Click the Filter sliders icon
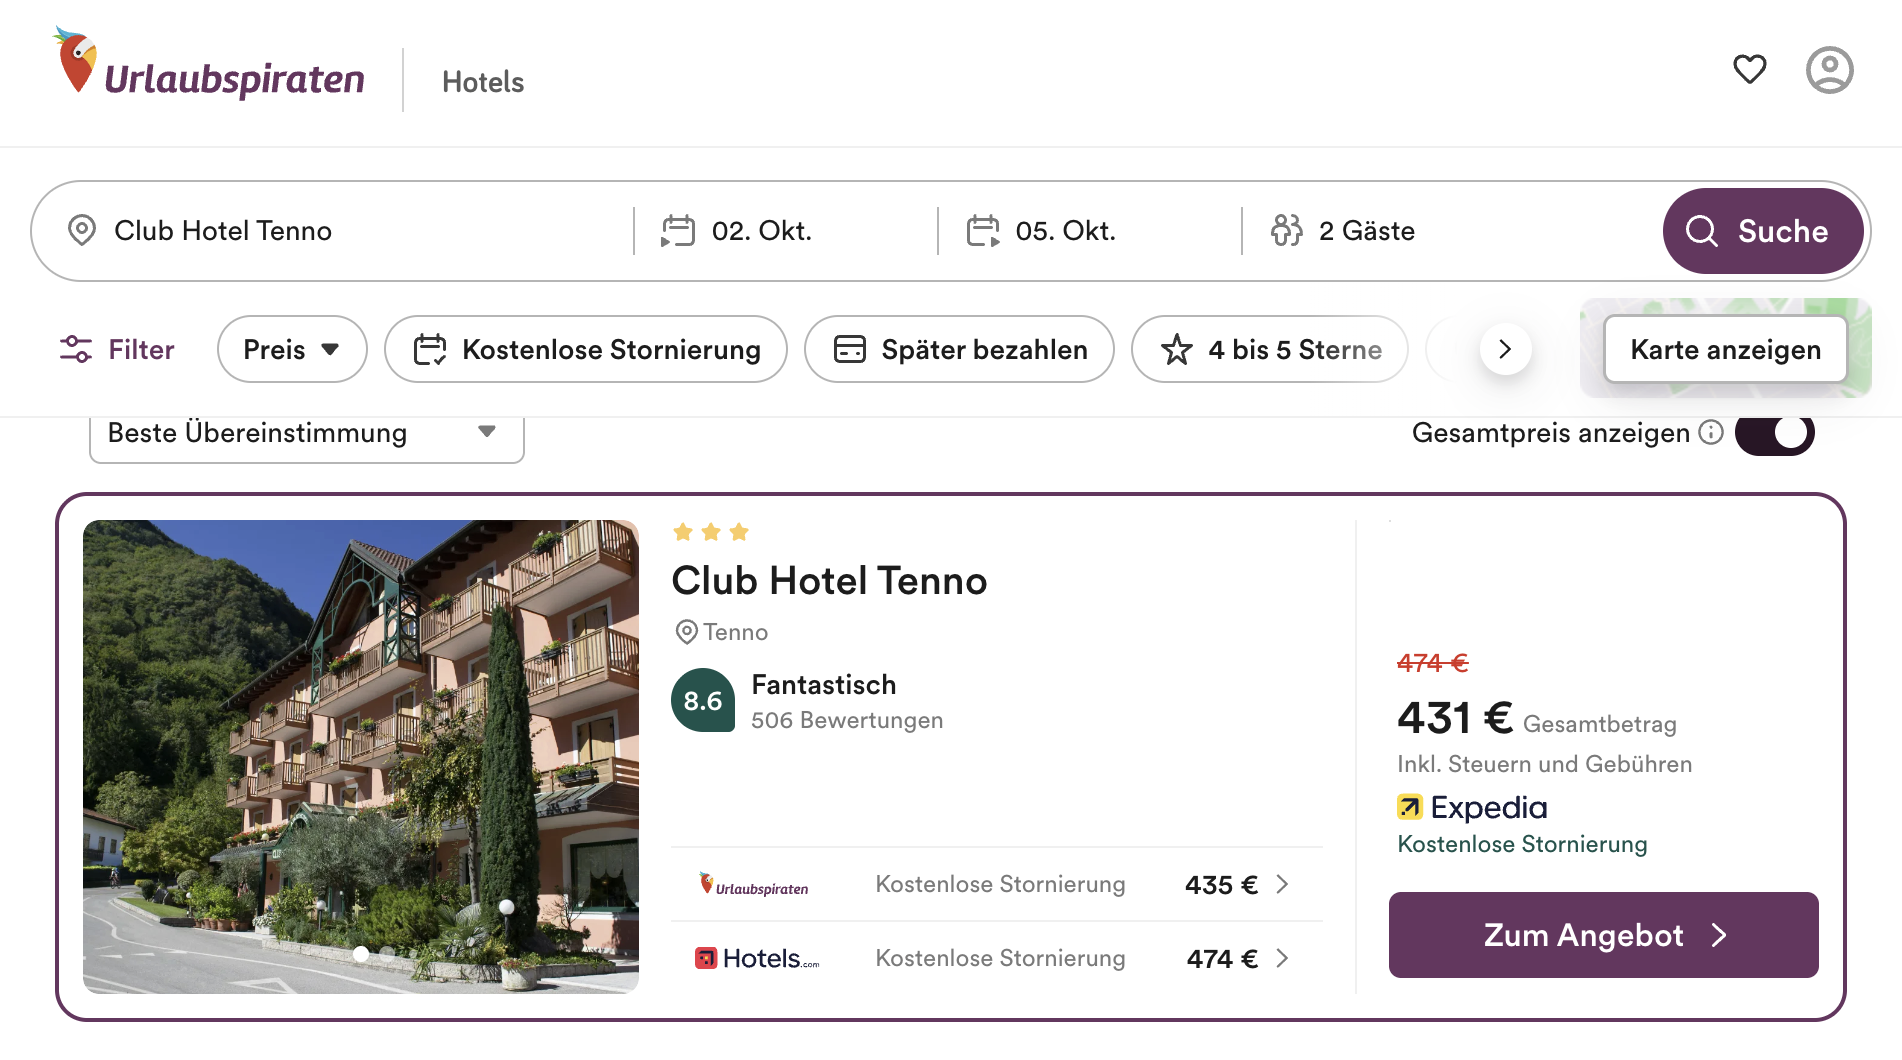 (x=76, y=349)
